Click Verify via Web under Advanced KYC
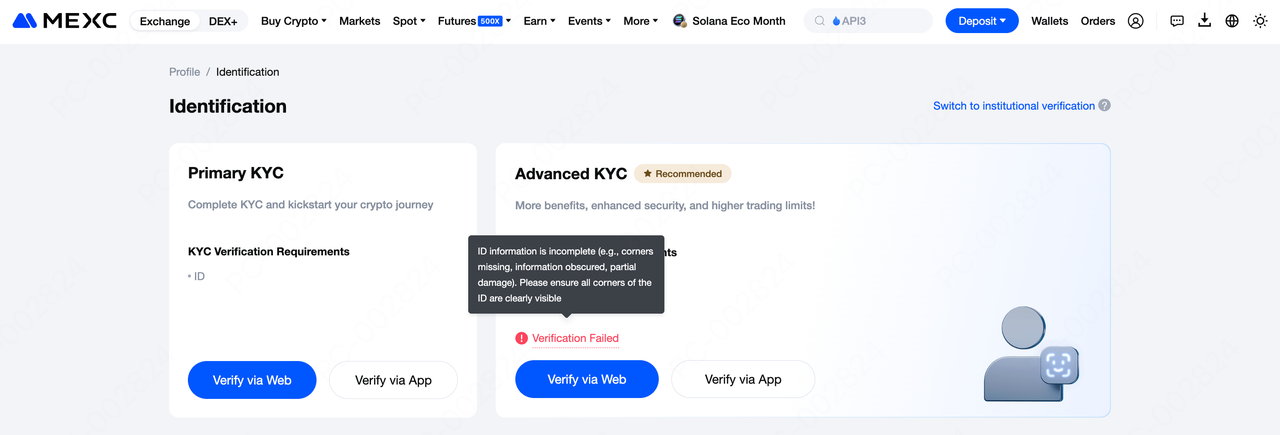 (x=587, y=379)
